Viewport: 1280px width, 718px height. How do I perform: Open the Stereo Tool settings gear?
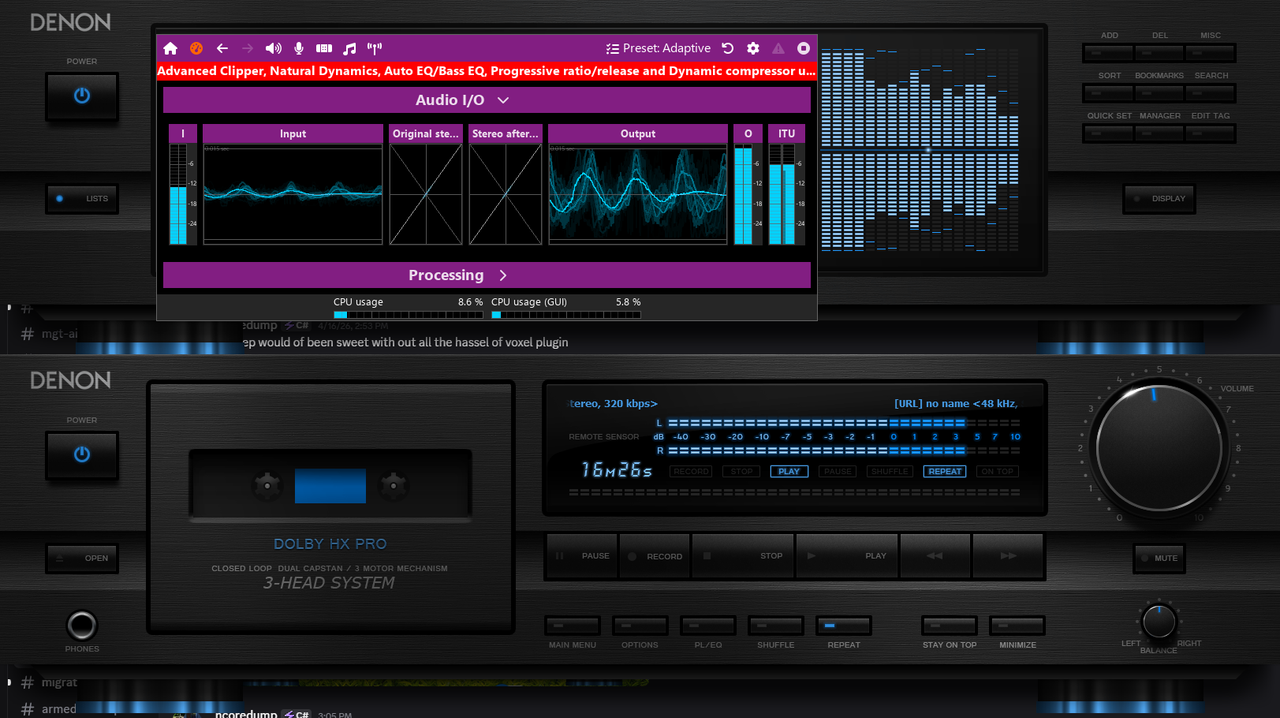[x=753, y=48]
